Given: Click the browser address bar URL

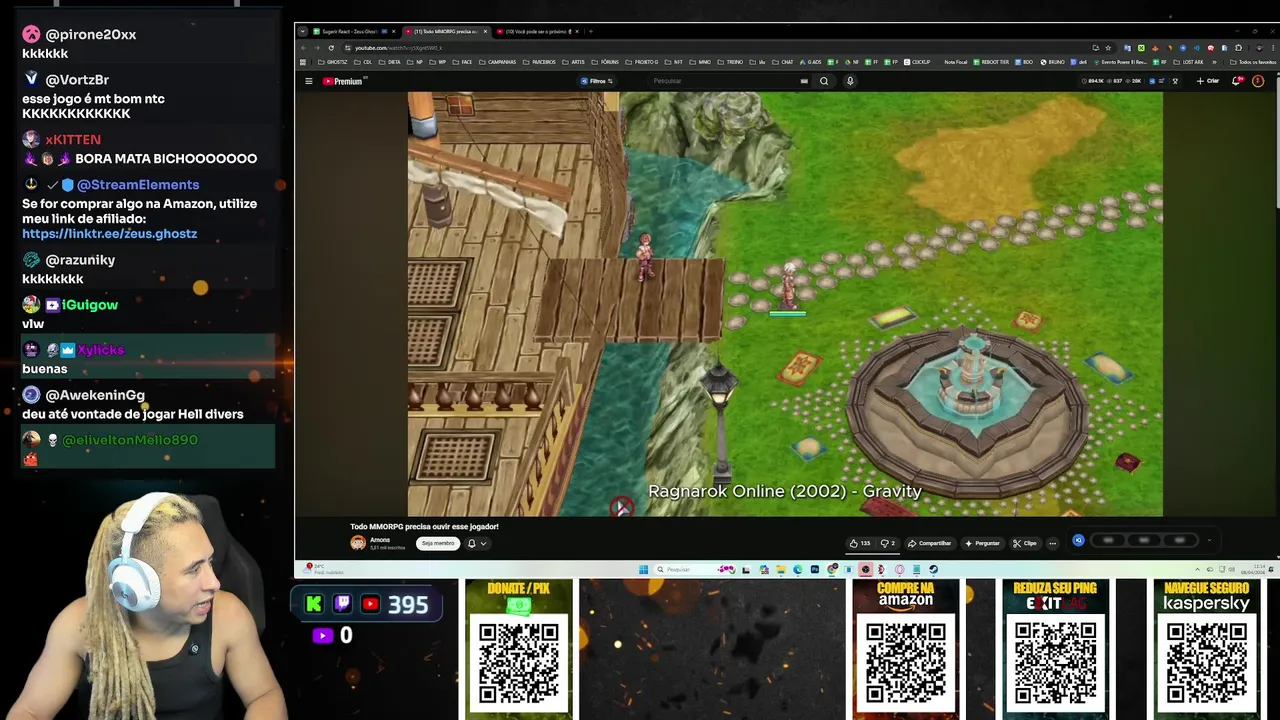Looking at the screenshot, I should 398,48.
